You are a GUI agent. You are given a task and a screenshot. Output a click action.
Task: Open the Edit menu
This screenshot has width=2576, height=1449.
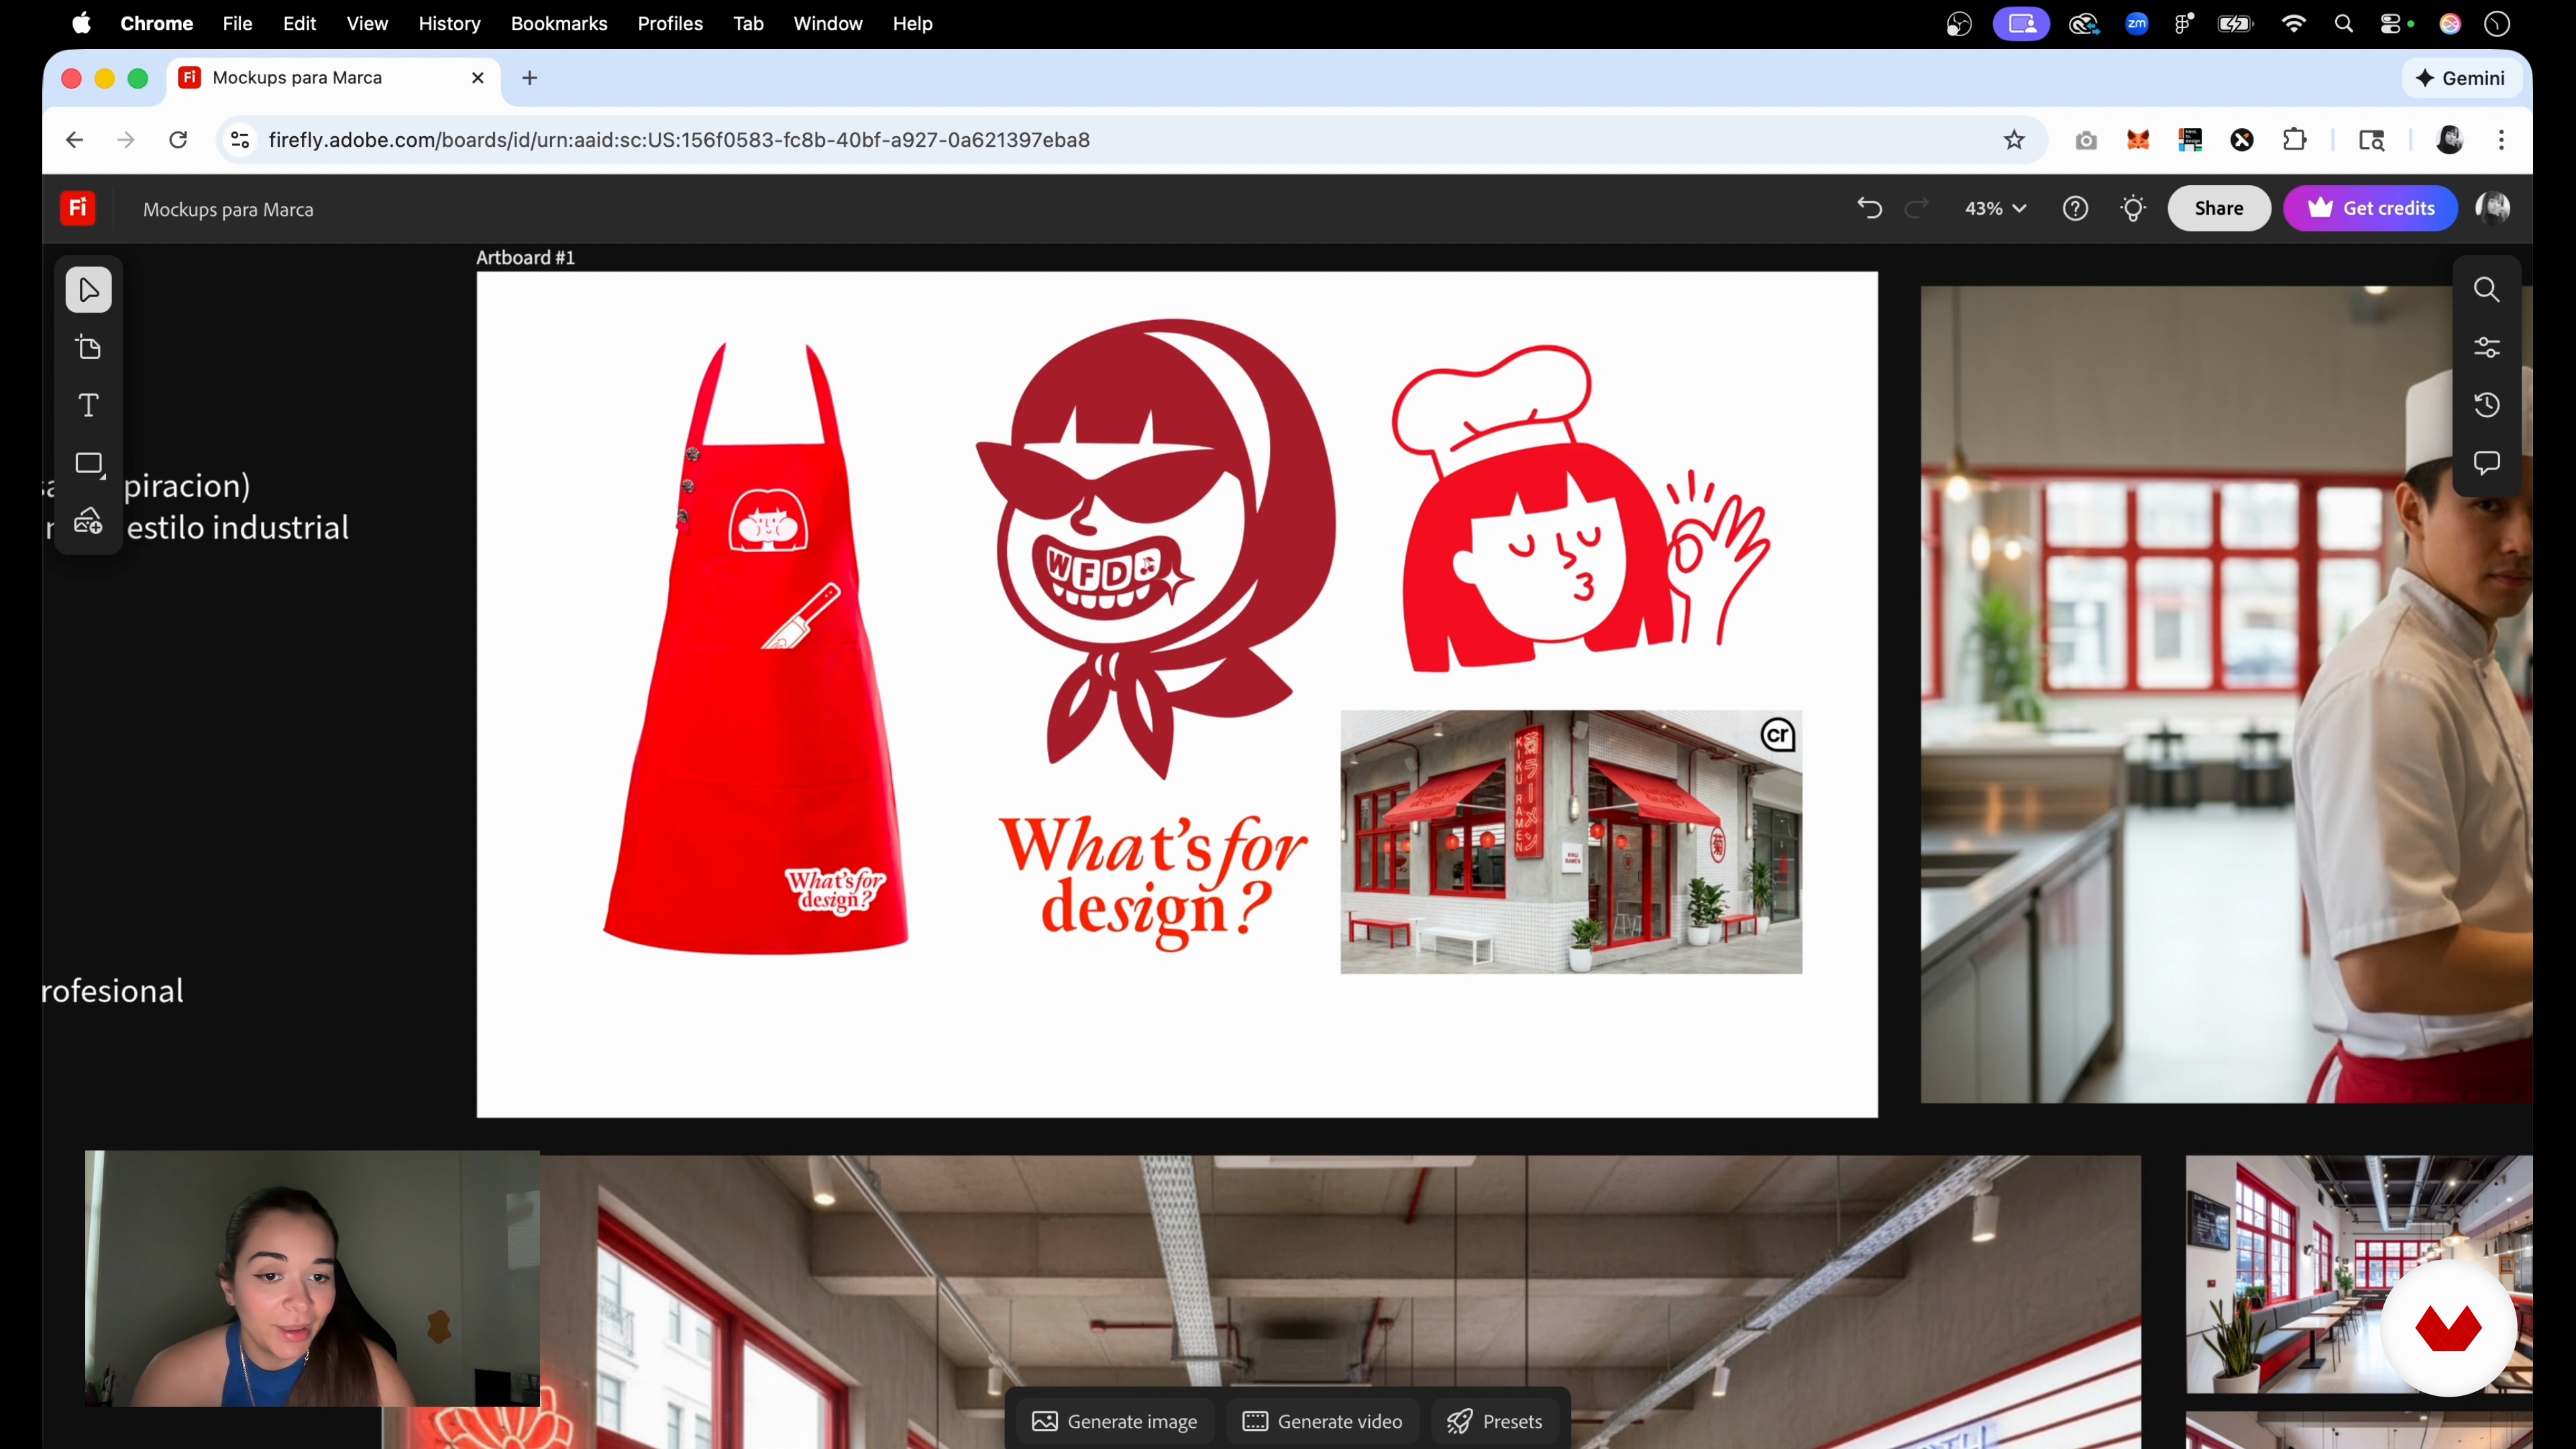[299, 24]
